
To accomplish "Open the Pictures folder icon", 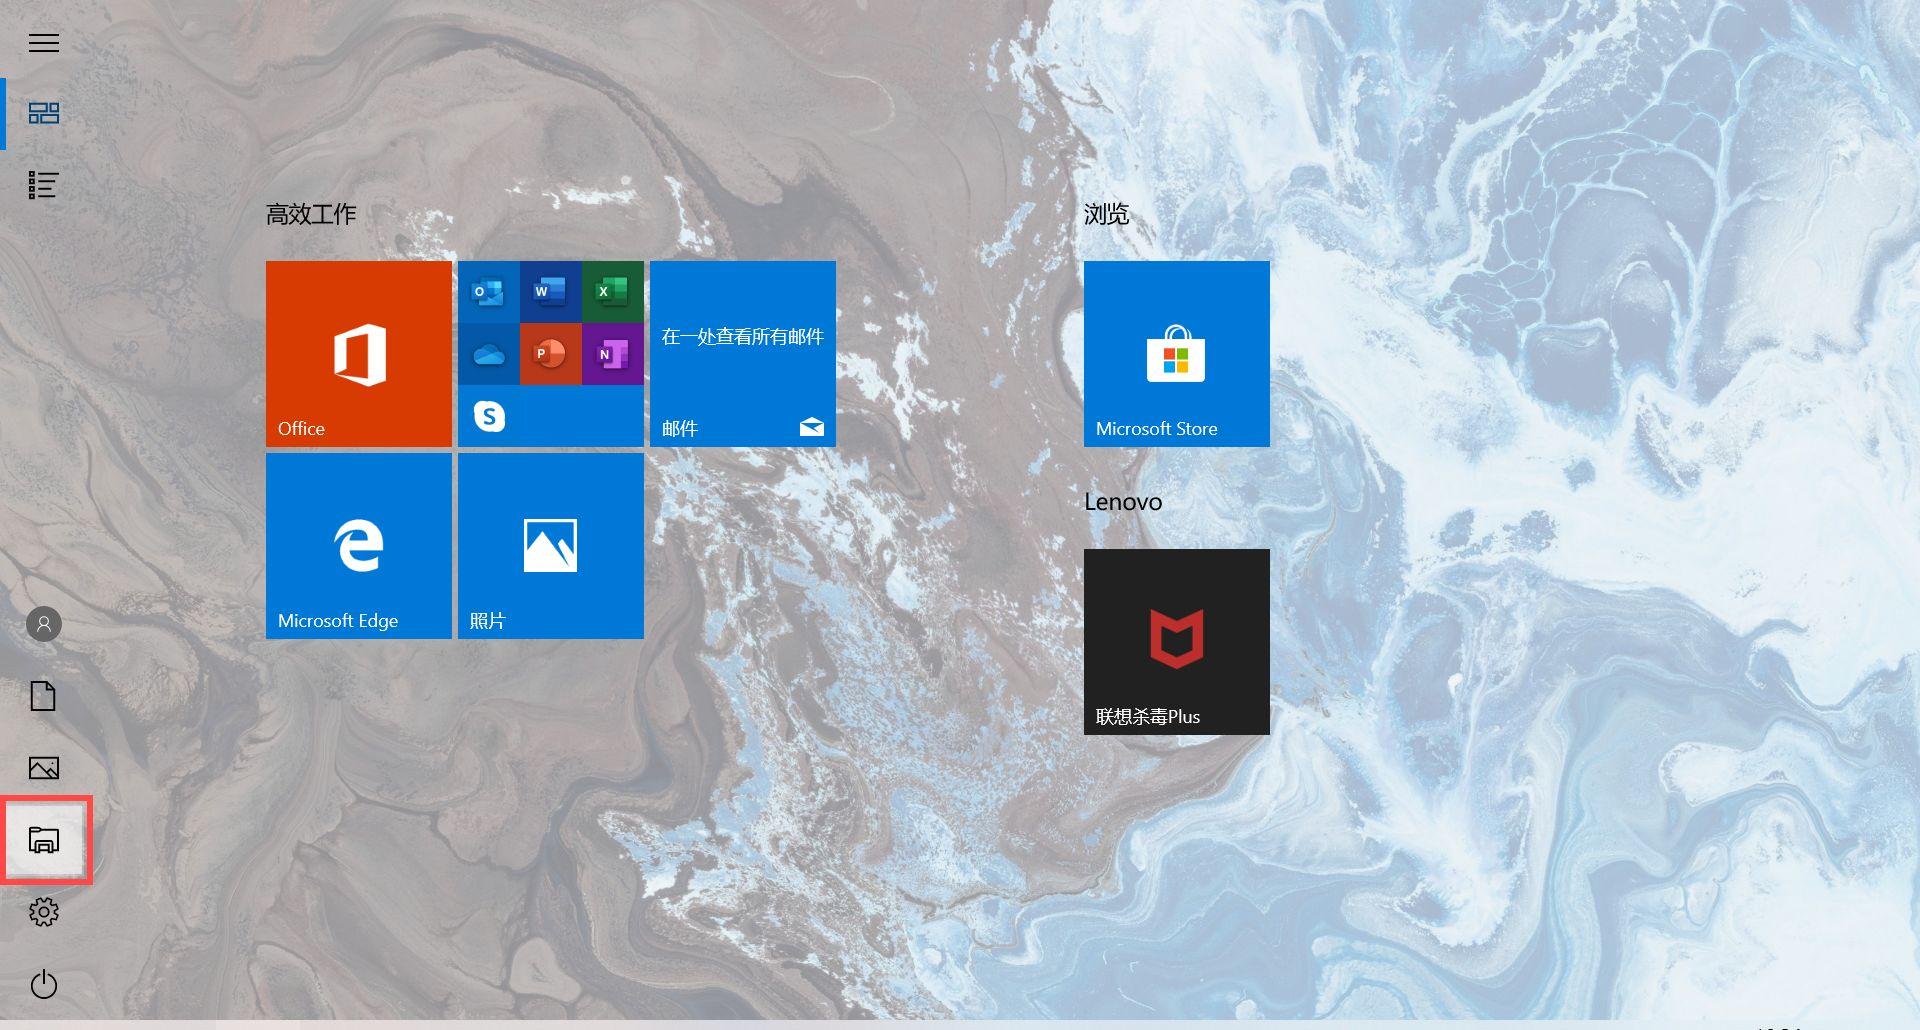I will pyautogui.click(x=43, y=768).
